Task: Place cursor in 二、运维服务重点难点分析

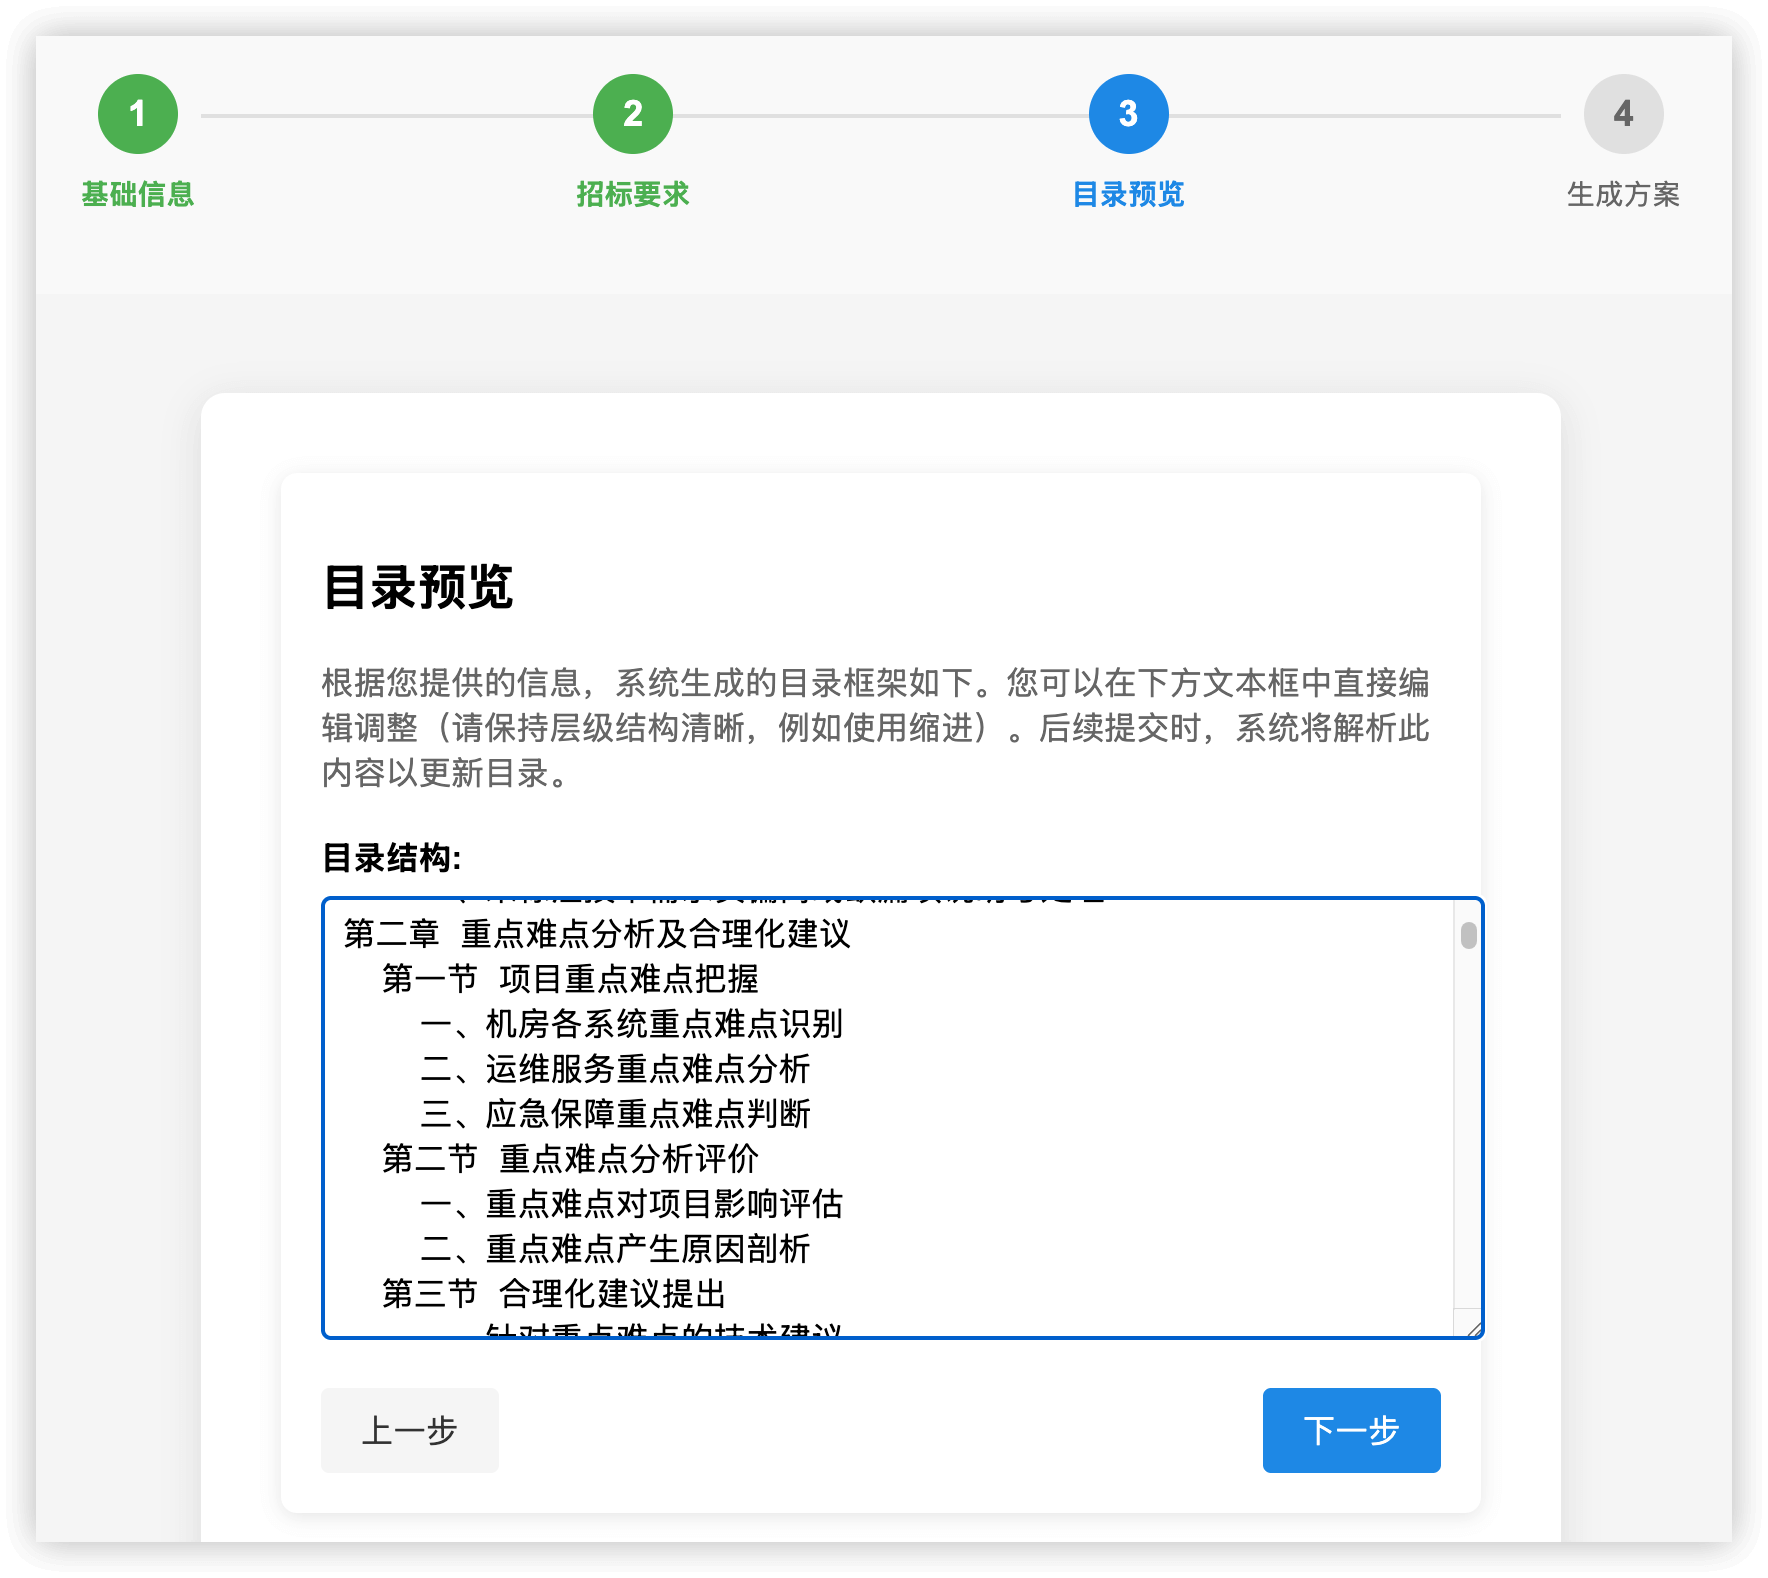Action: (x=615, y=1069)
